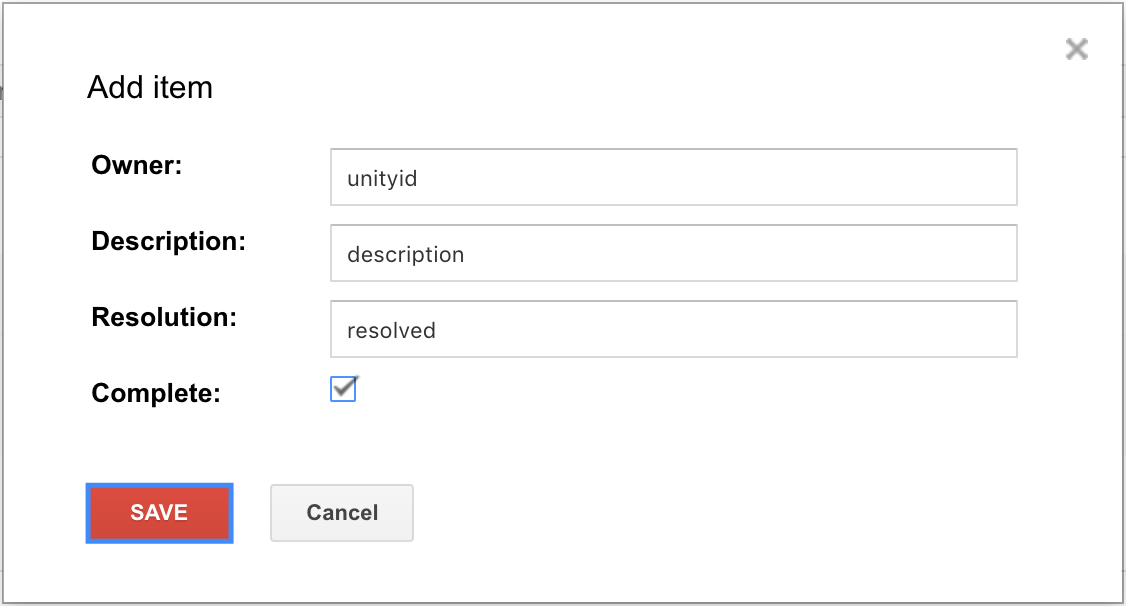Place cursor on the unityid text
Viewport: 1126px width, 606px height.
[x=382, y=179]
